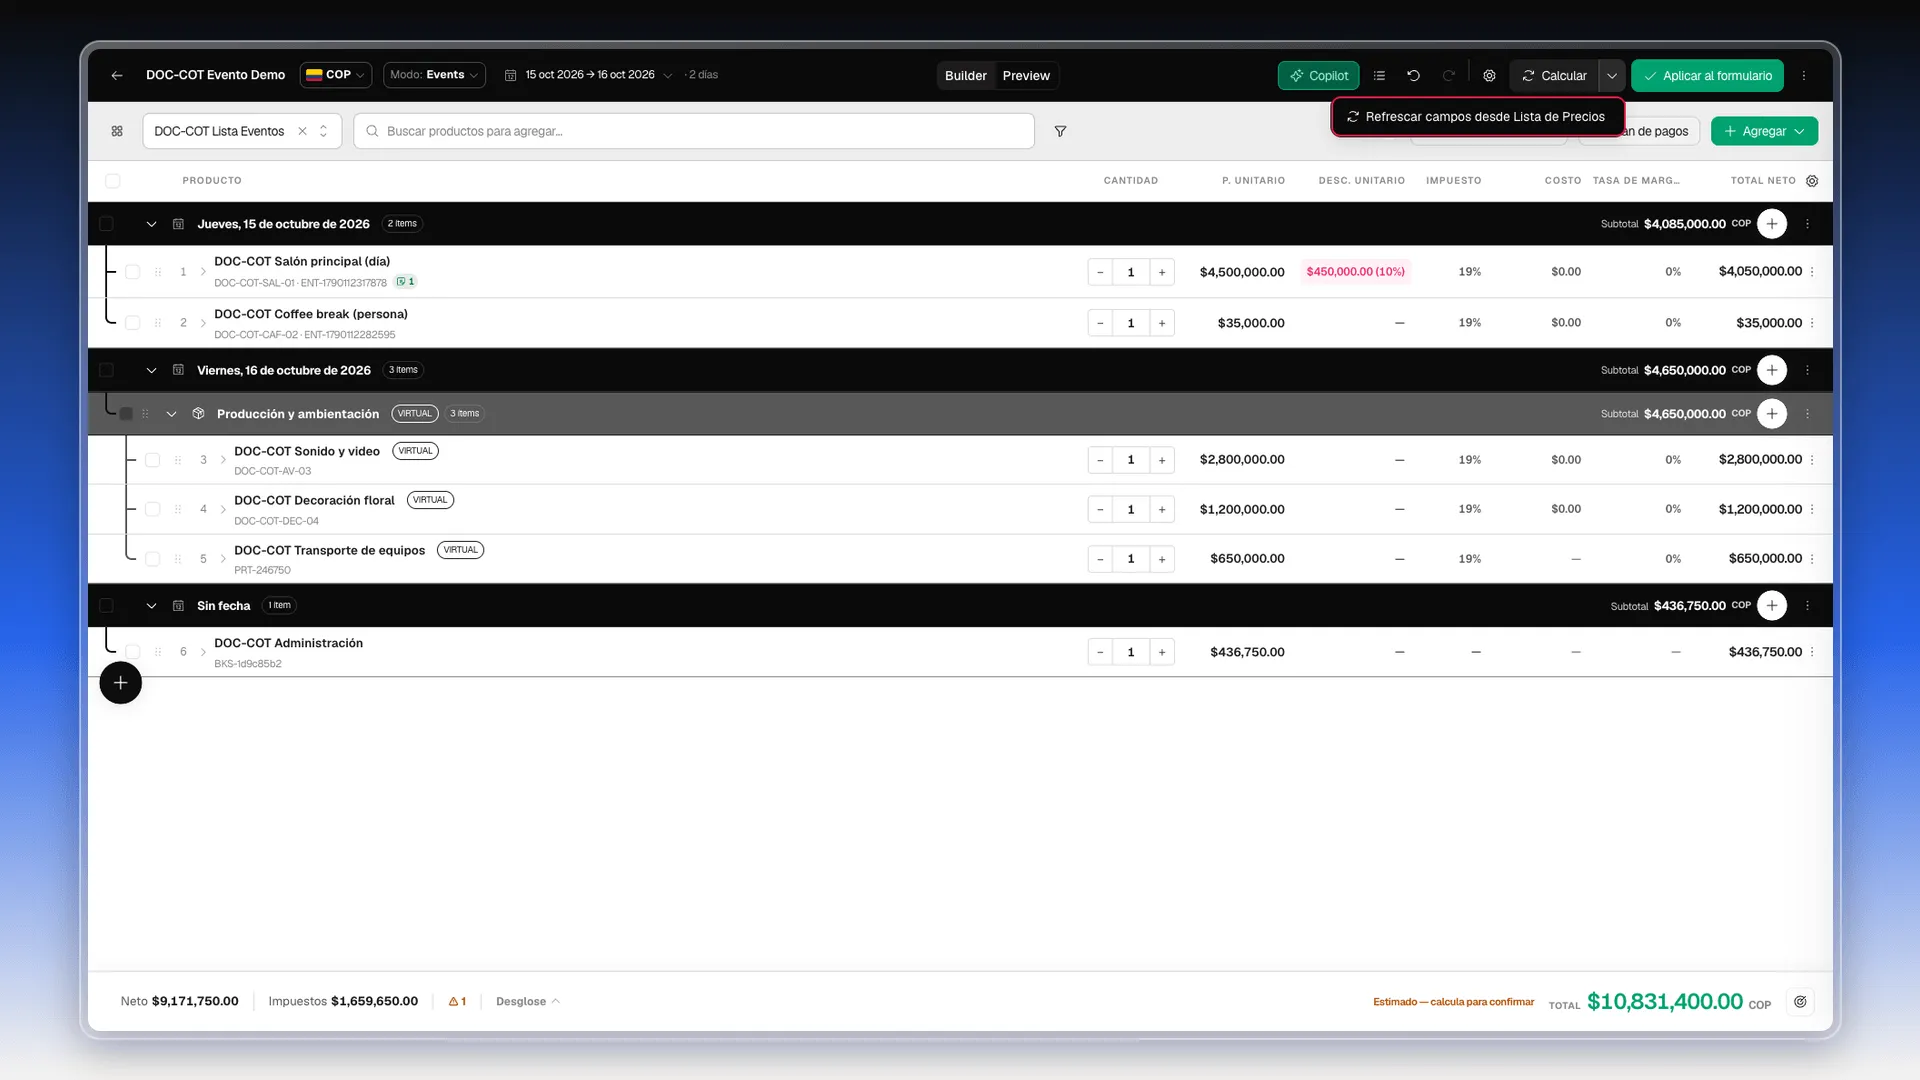Switch to the Preview tab
This screenshot has width=1920, height=1080.
coord(1026,75)
